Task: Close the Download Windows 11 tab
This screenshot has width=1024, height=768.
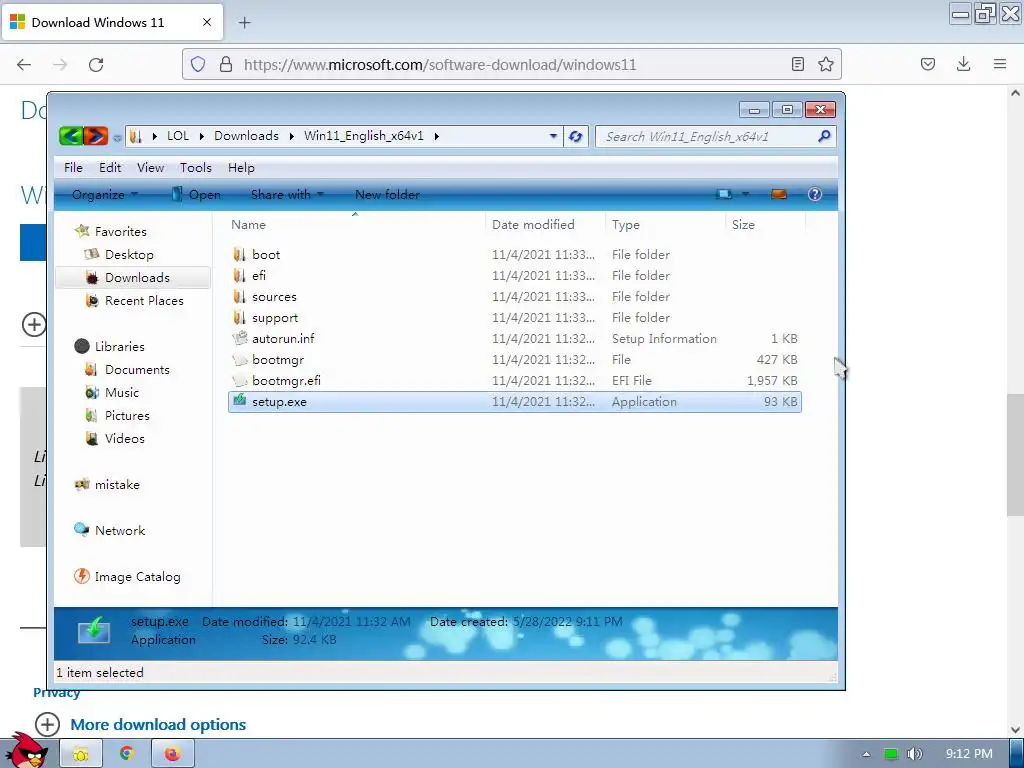Action: 207,22
